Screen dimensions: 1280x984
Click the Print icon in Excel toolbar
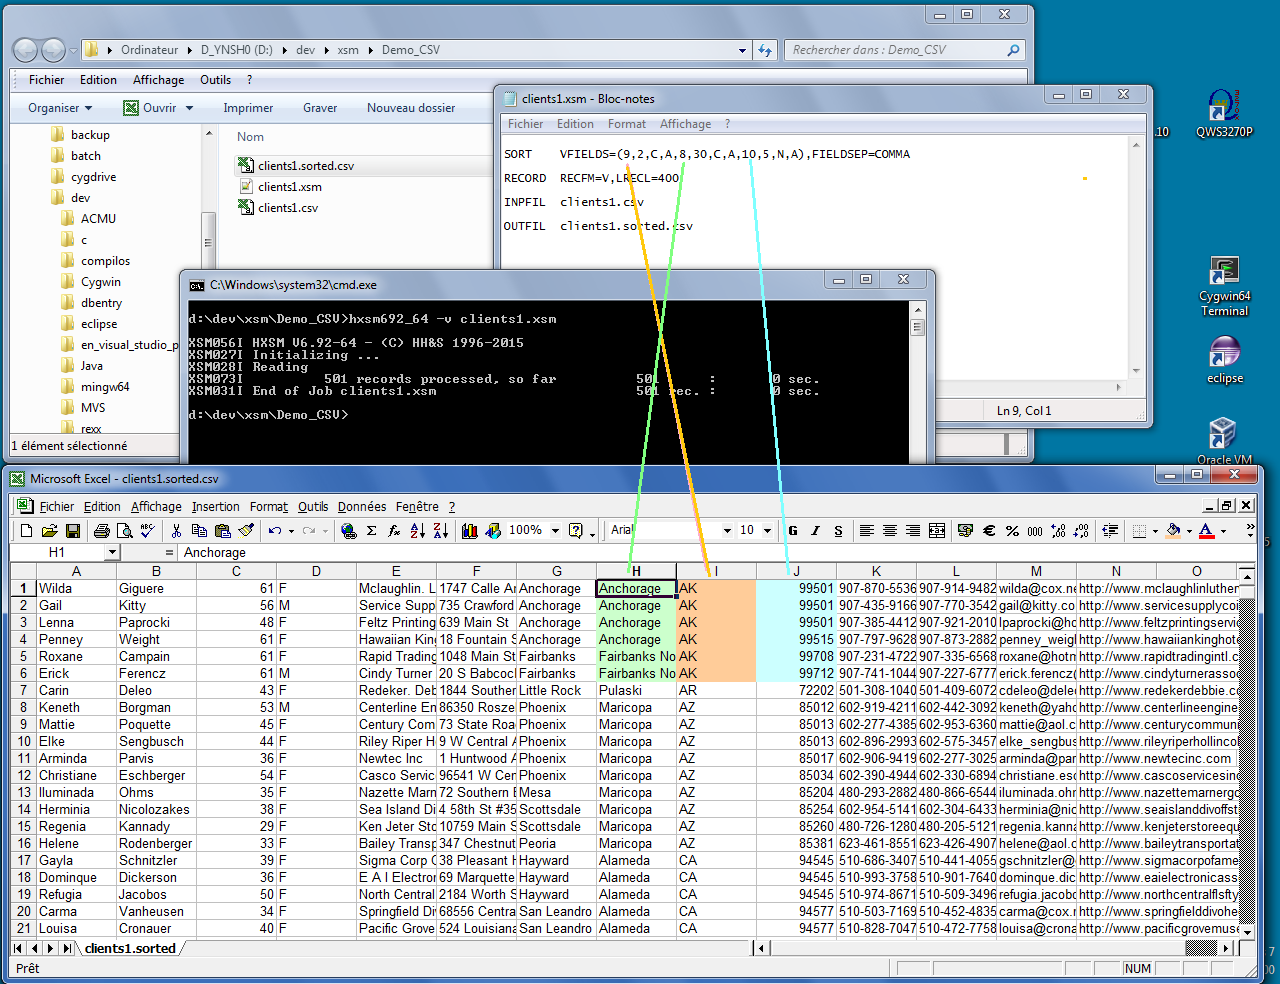coord(101,531)
